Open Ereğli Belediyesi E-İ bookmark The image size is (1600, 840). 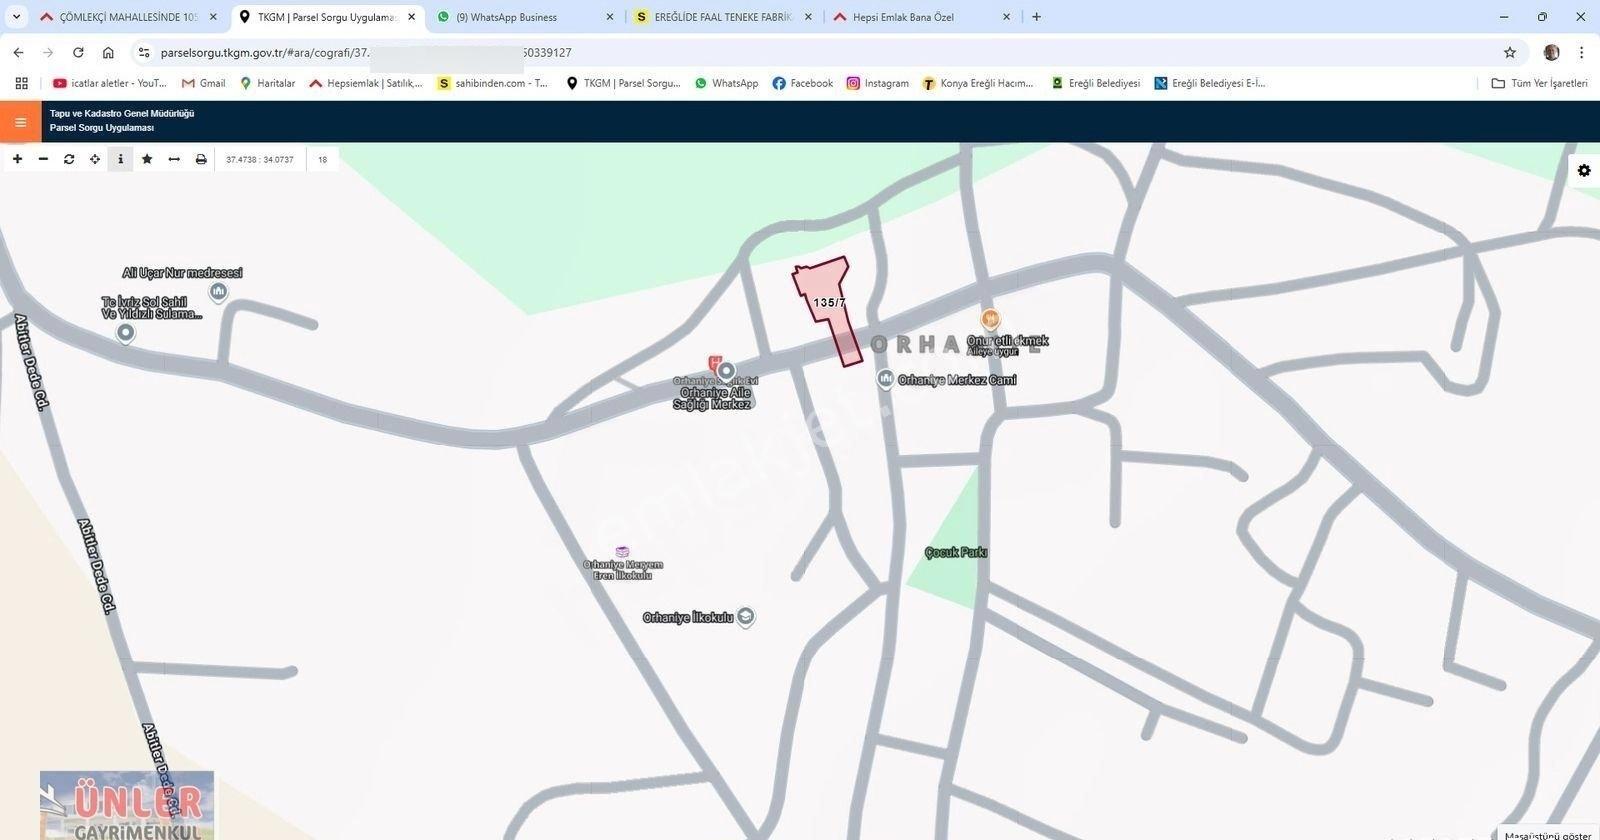pyautogui.click(x=1210, y=83)
